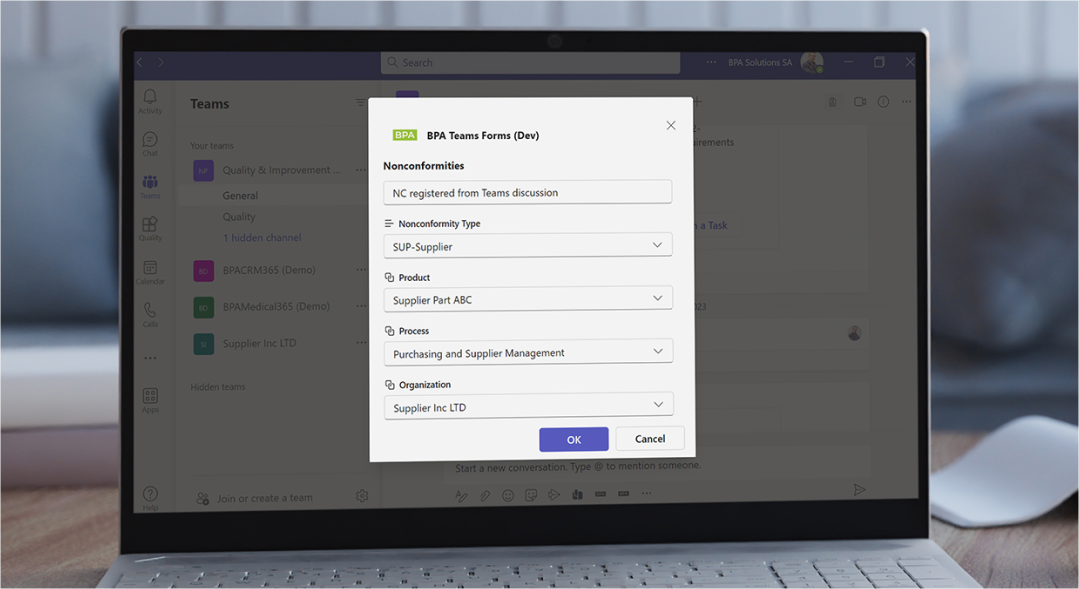The width and height of the screenshot is (1079, 589).
Task: Open the Organization dropdown
Action: click(528, 406)
